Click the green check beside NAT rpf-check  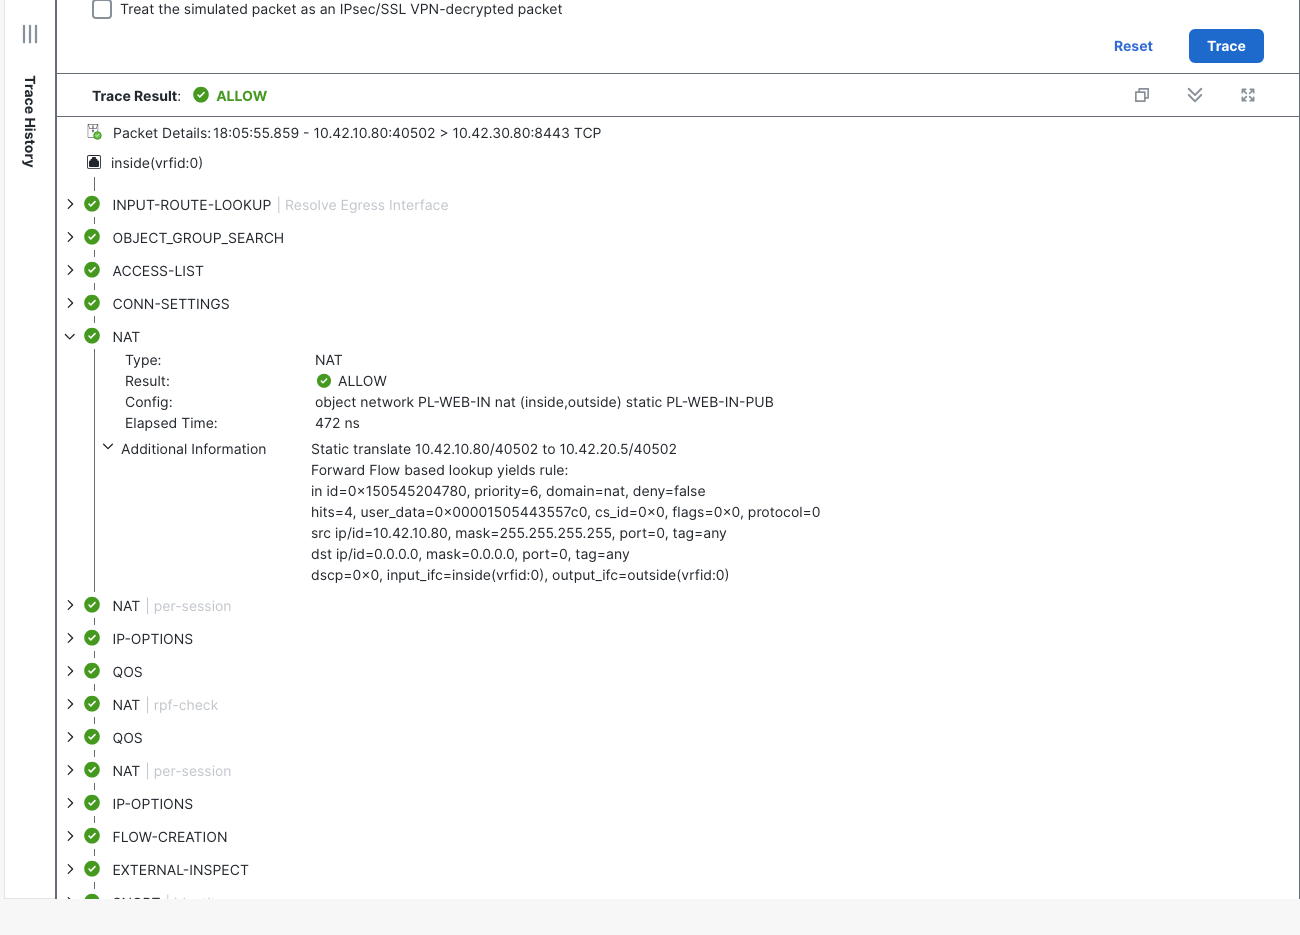coord(92,704)
